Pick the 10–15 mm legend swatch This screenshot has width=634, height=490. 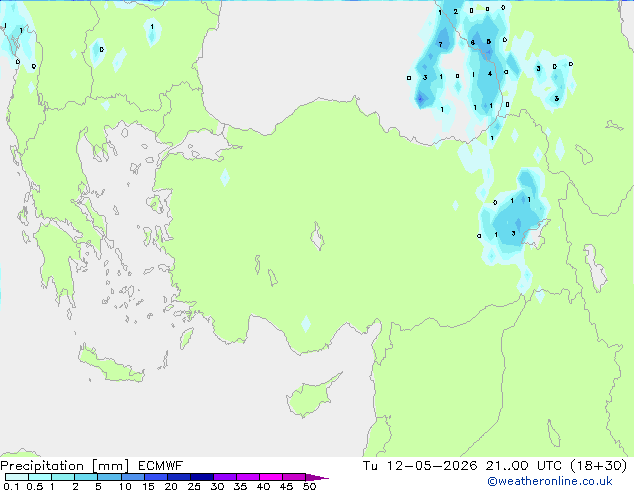pos(132,477)
